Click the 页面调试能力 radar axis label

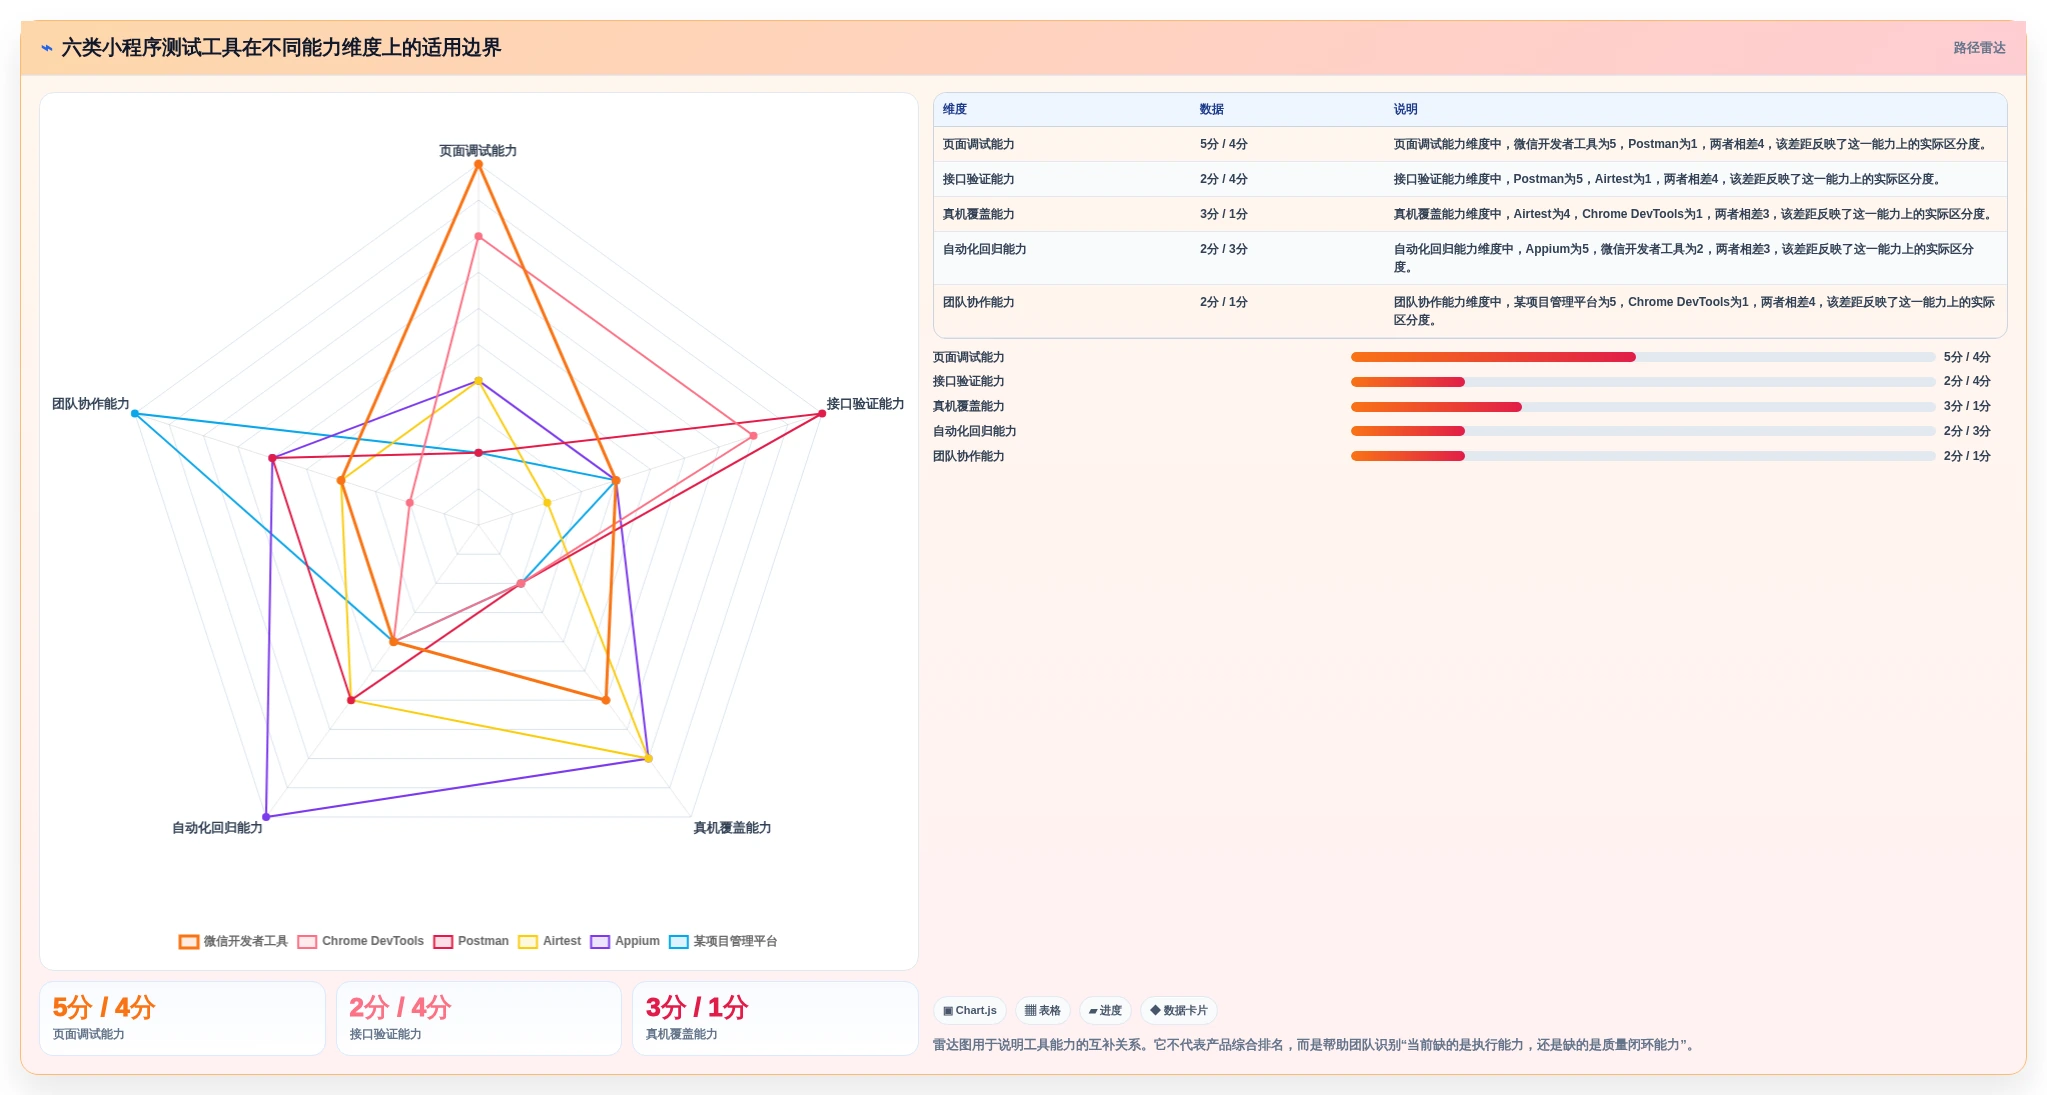pos(478,151)
